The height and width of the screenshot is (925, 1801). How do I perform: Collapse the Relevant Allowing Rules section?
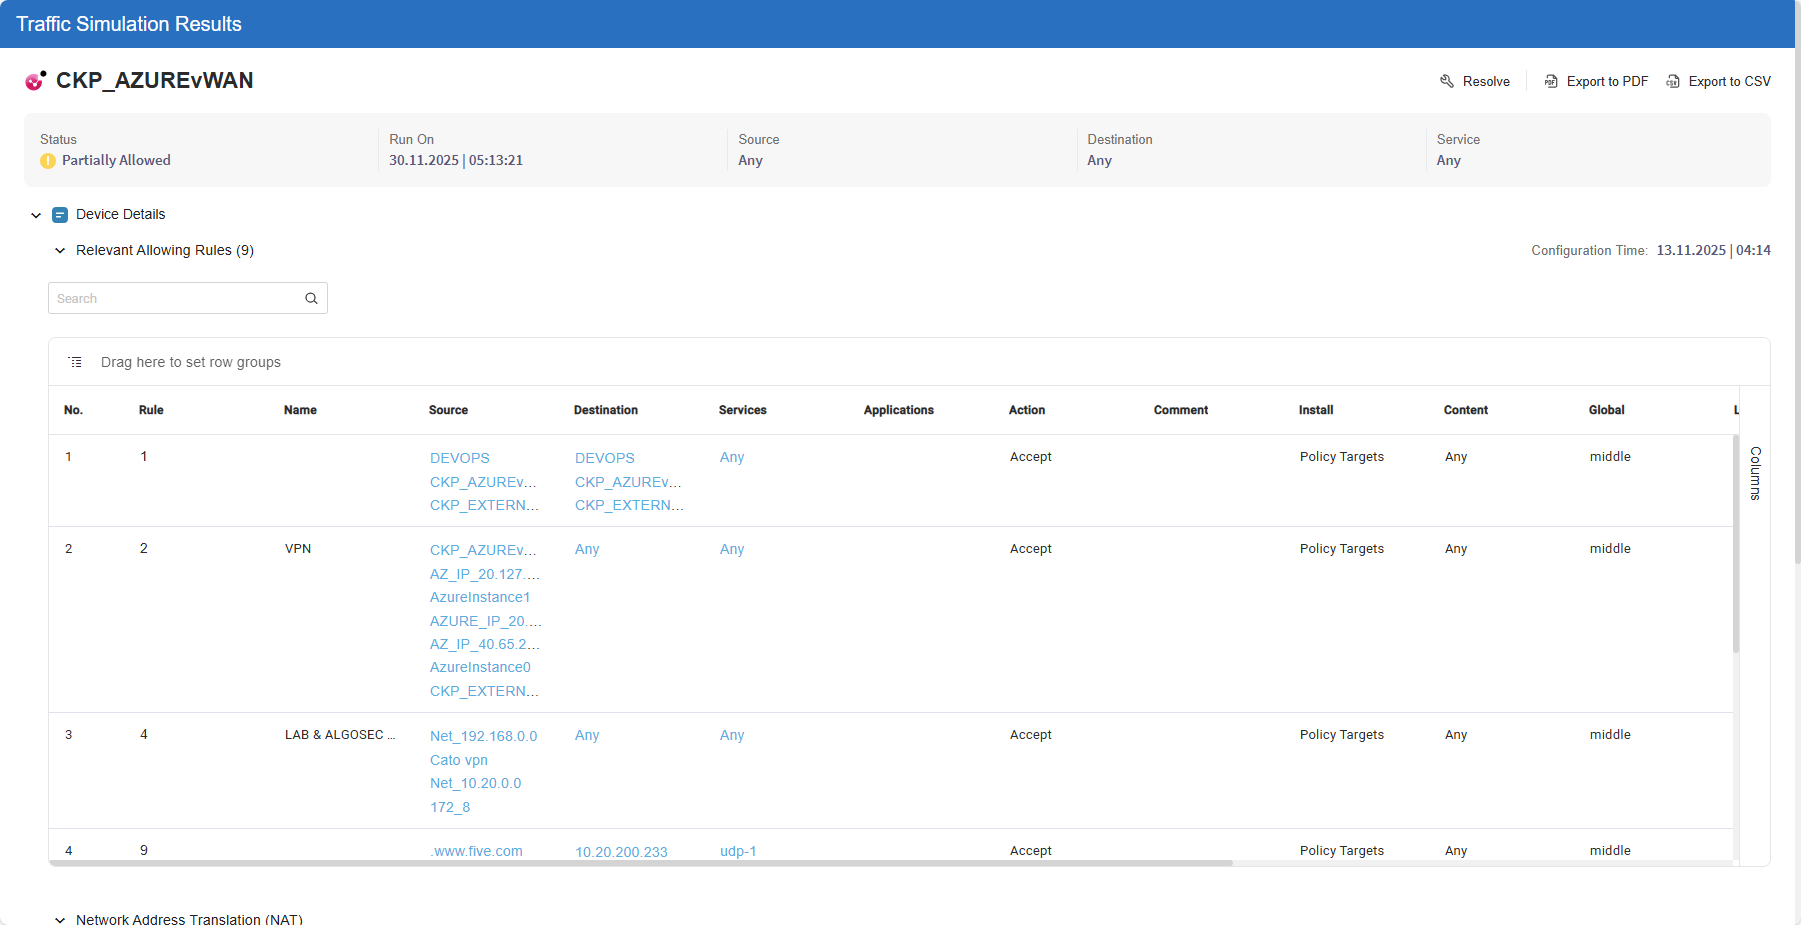(x=60, y=251)
